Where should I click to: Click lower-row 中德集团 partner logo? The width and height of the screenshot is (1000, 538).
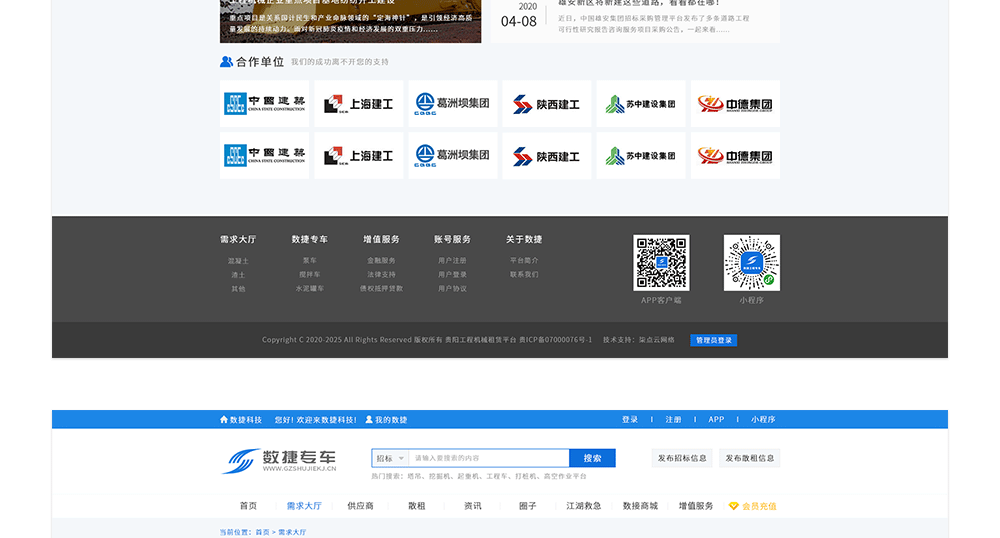pyautogui.click(x=735, y=156)
